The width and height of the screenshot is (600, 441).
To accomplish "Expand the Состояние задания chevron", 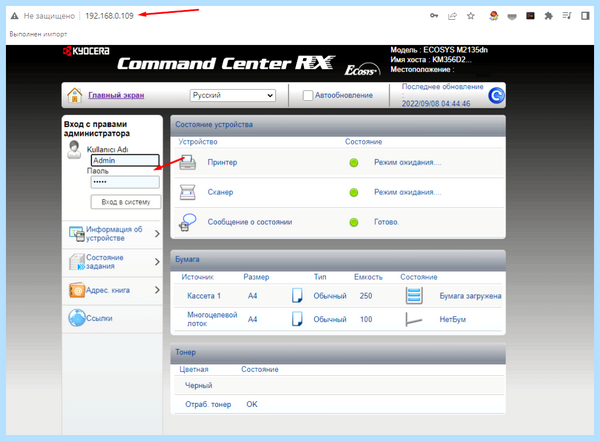I will point(157,262).
